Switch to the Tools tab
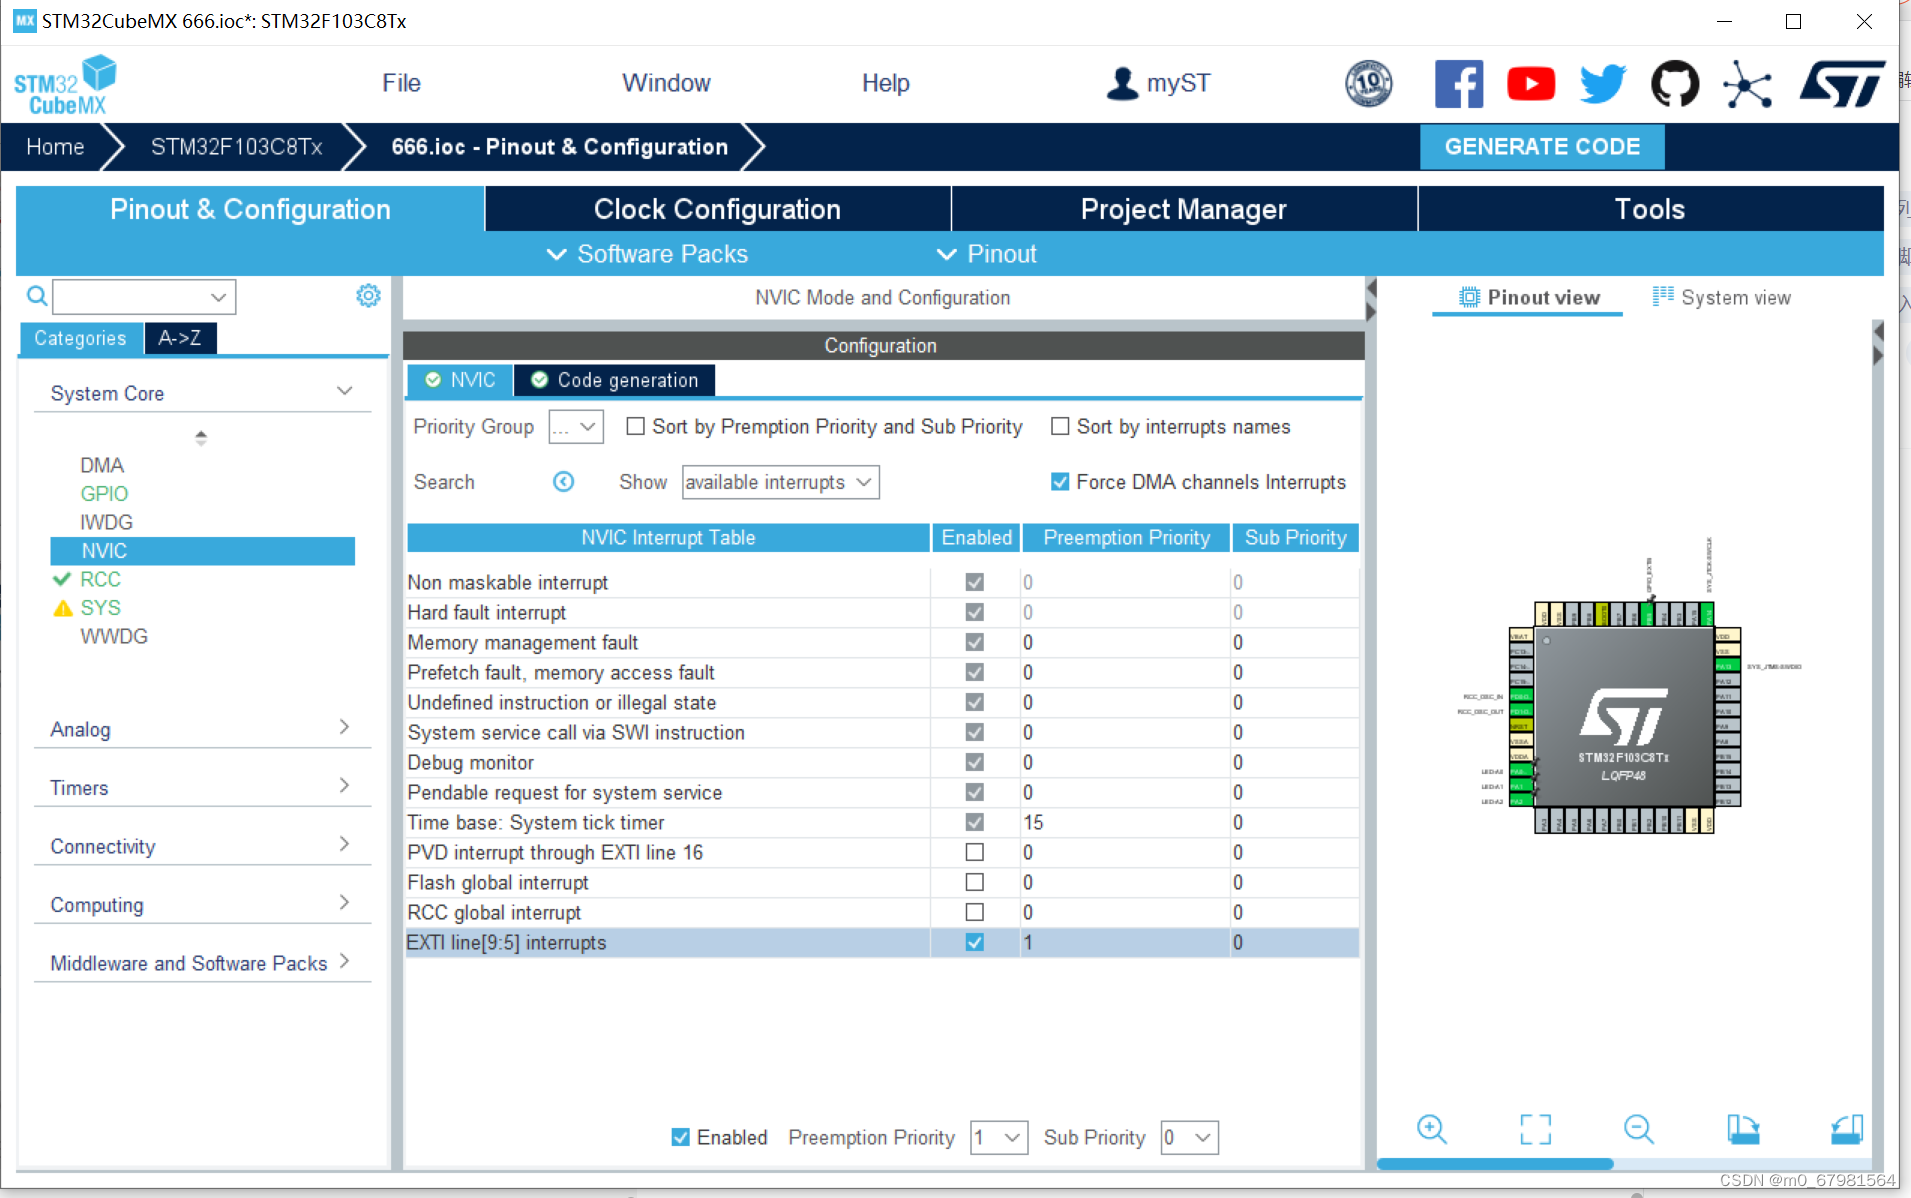The width and height of the screenshot is (1911, 1198). point(1650,209)
